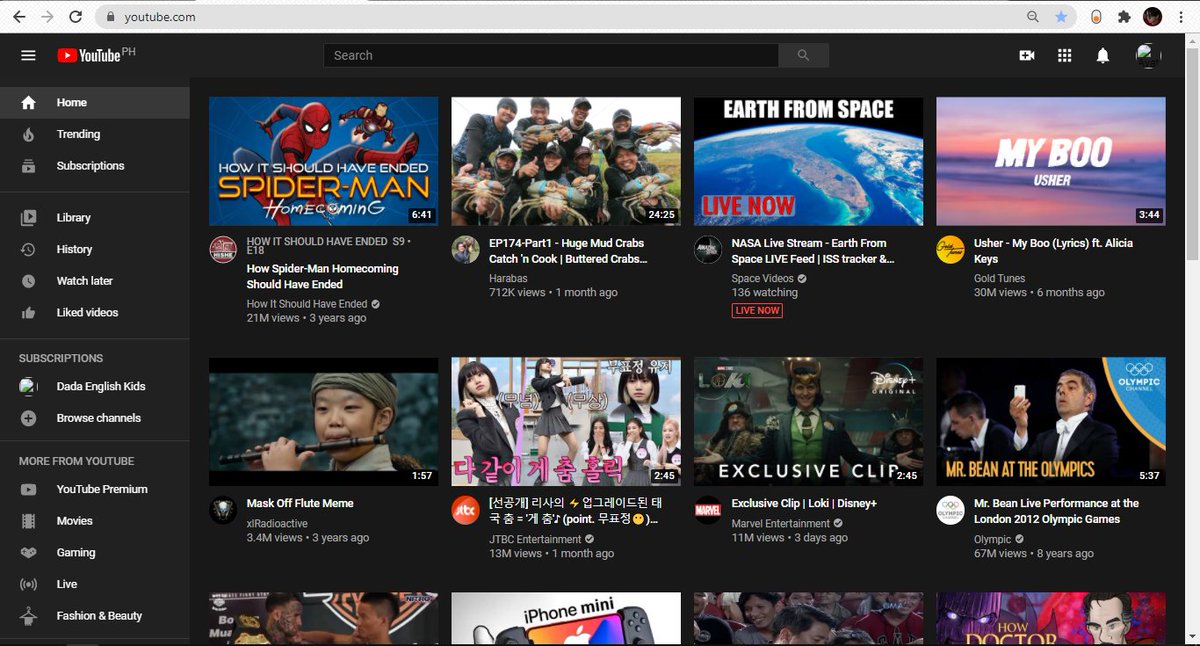
Task: Click the verified checkmark beside Space Videos
Action: 804,278
